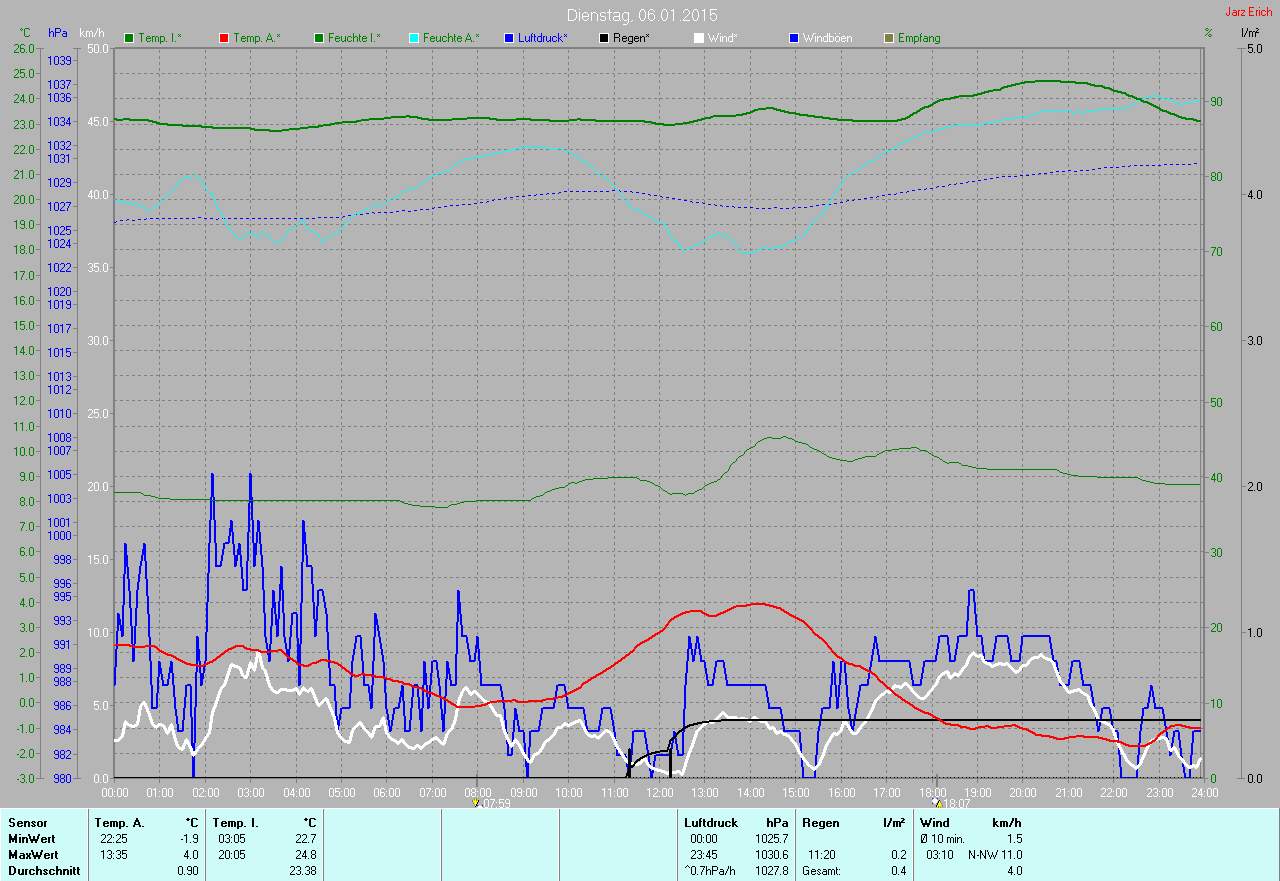Viewport: 1280px width, 881px height.
Task: Click the sunrise marker at 07:59
Action: point(476,802)
